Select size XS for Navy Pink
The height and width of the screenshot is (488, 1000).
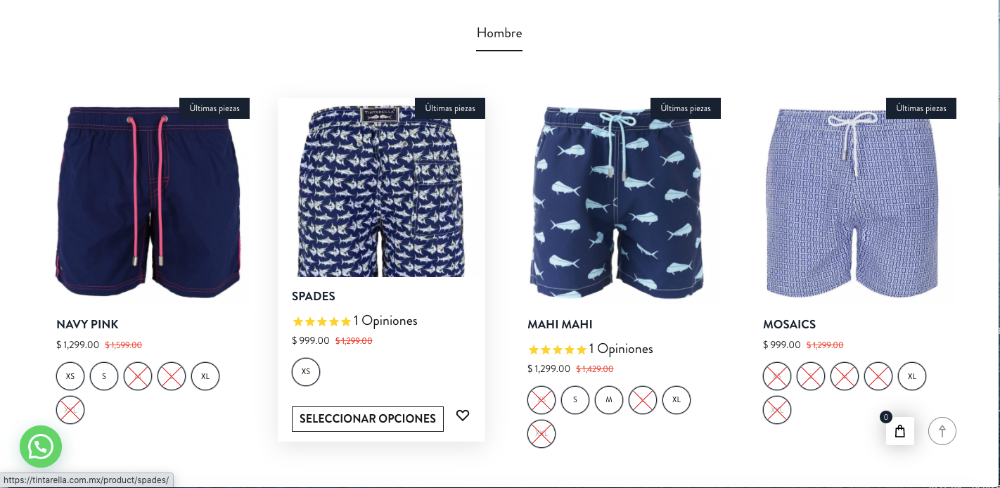point(70,376)
